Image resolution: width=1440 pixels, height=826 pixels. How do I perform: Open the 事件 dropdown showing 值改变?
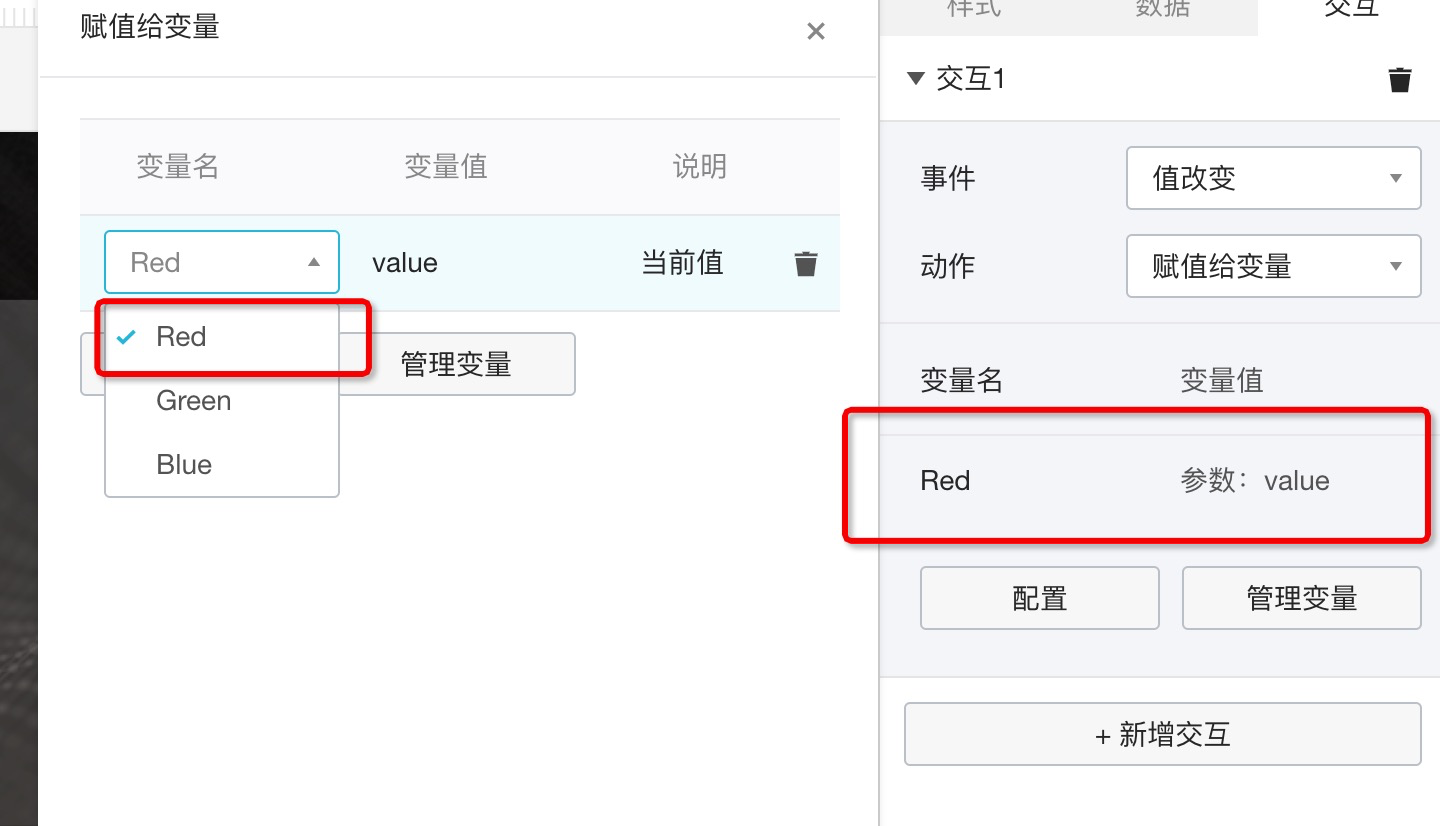[1274, 178]
